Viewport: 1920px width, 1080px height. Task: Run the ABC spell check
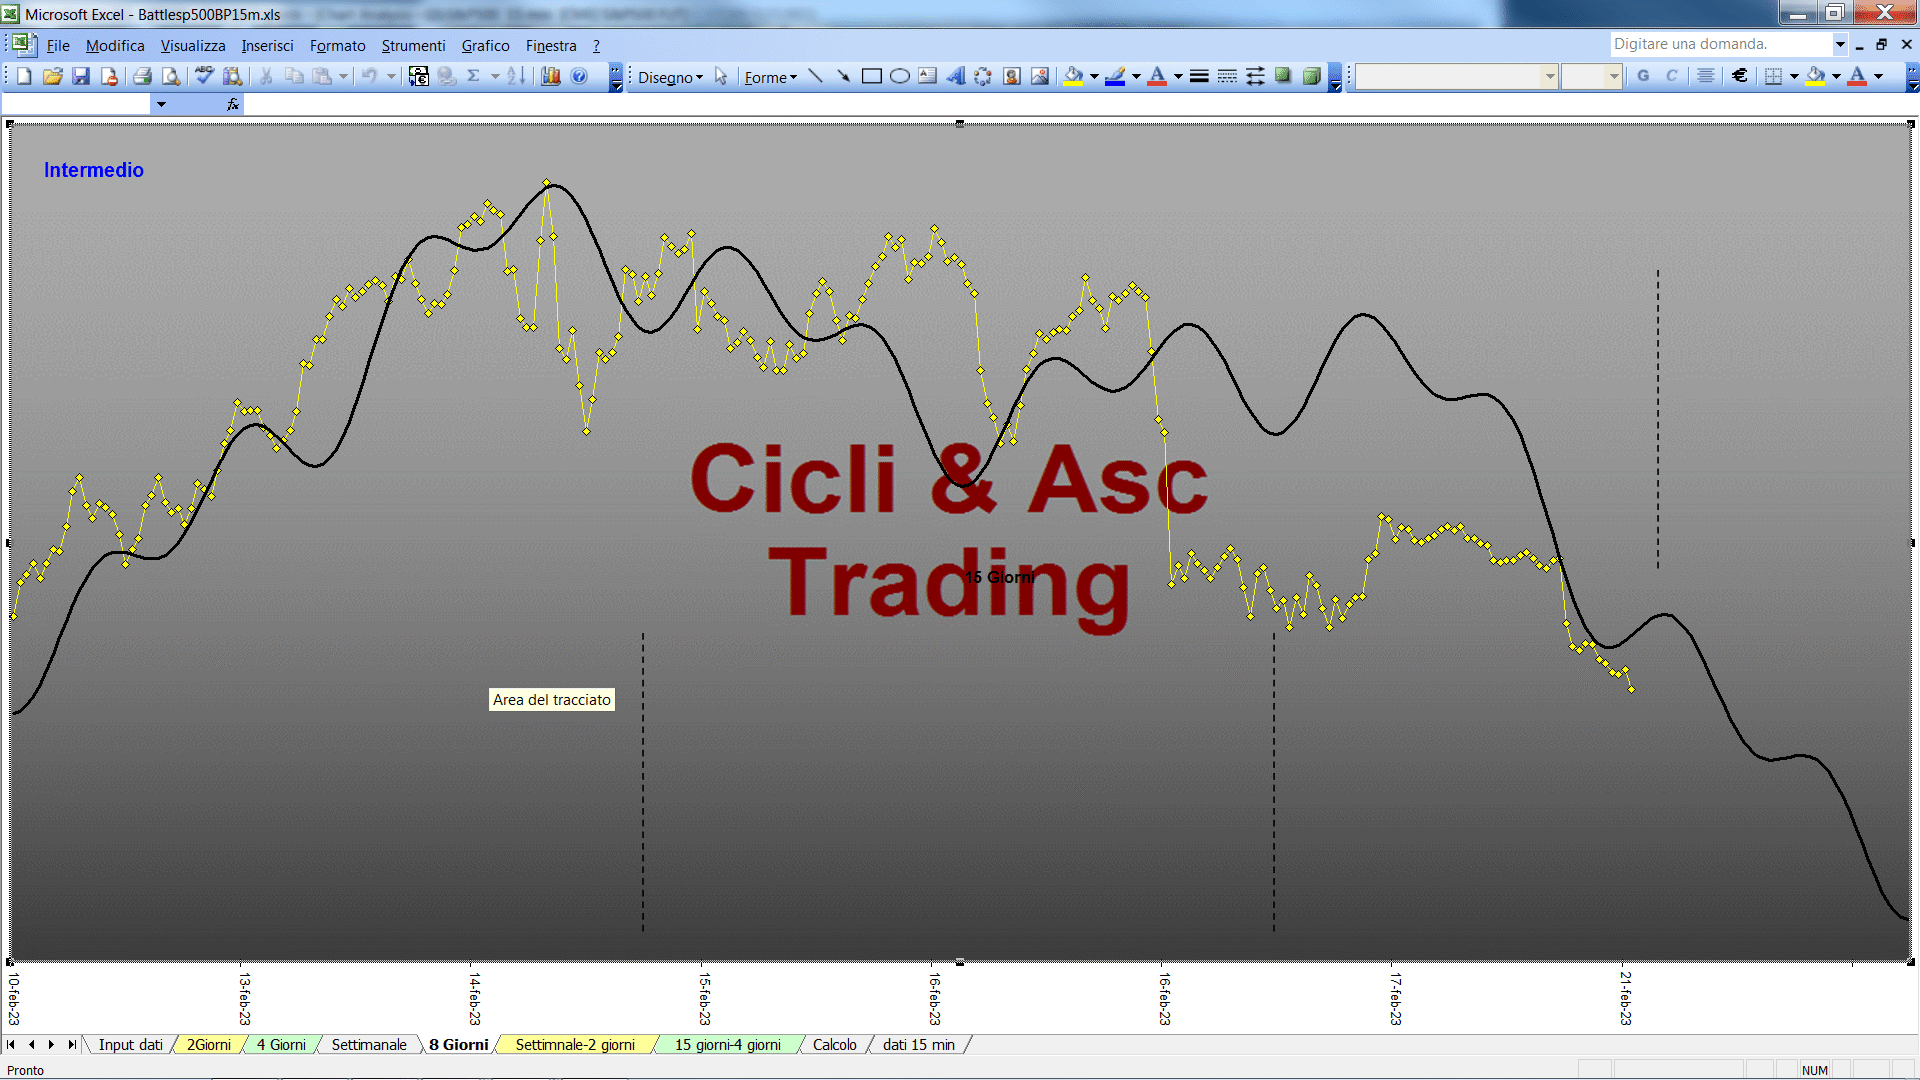click(x=204, y=76)
